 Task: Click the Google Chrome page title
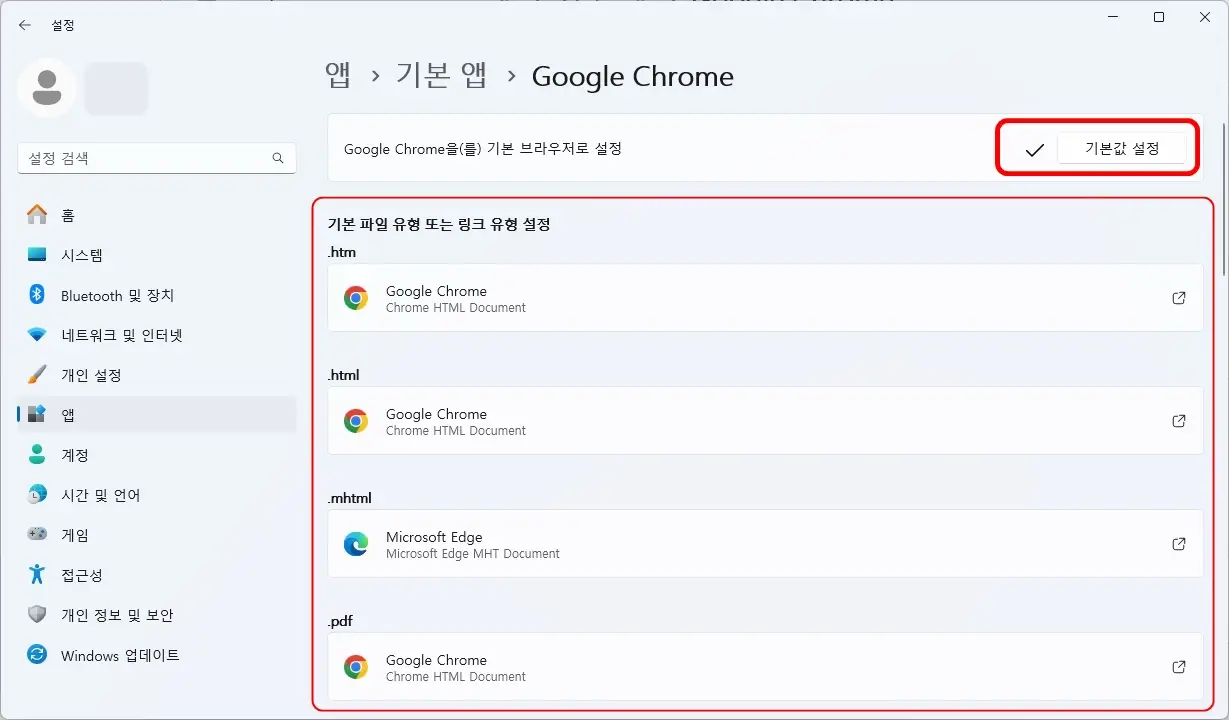coord(633,76)
